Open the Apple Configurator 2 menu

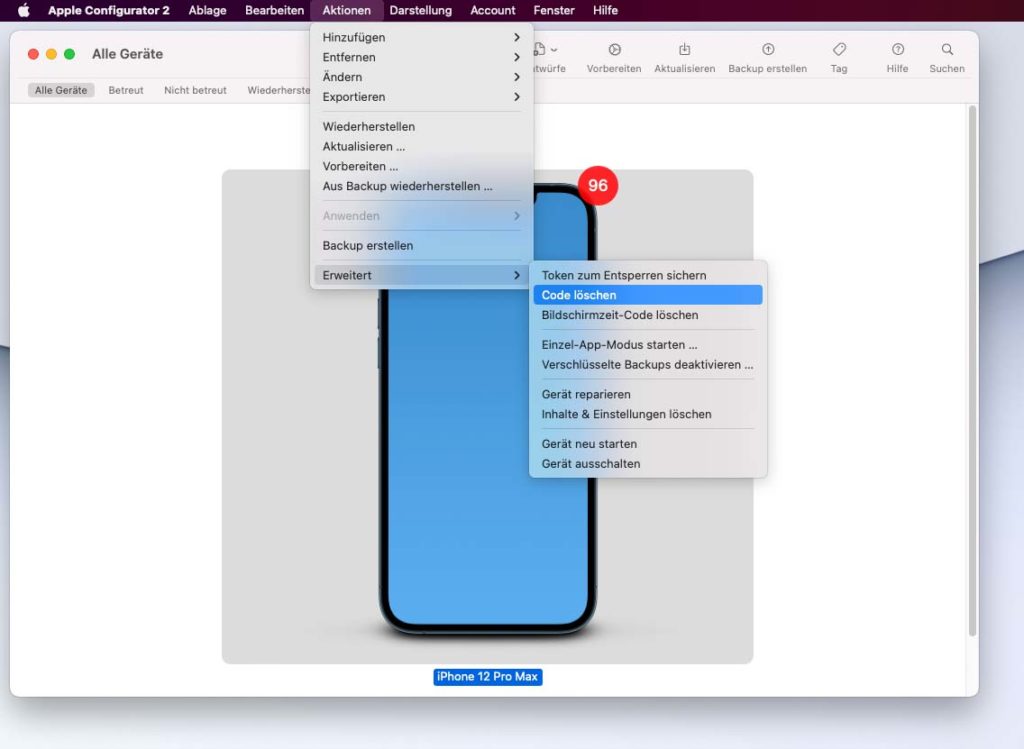(x=108, y=10)
